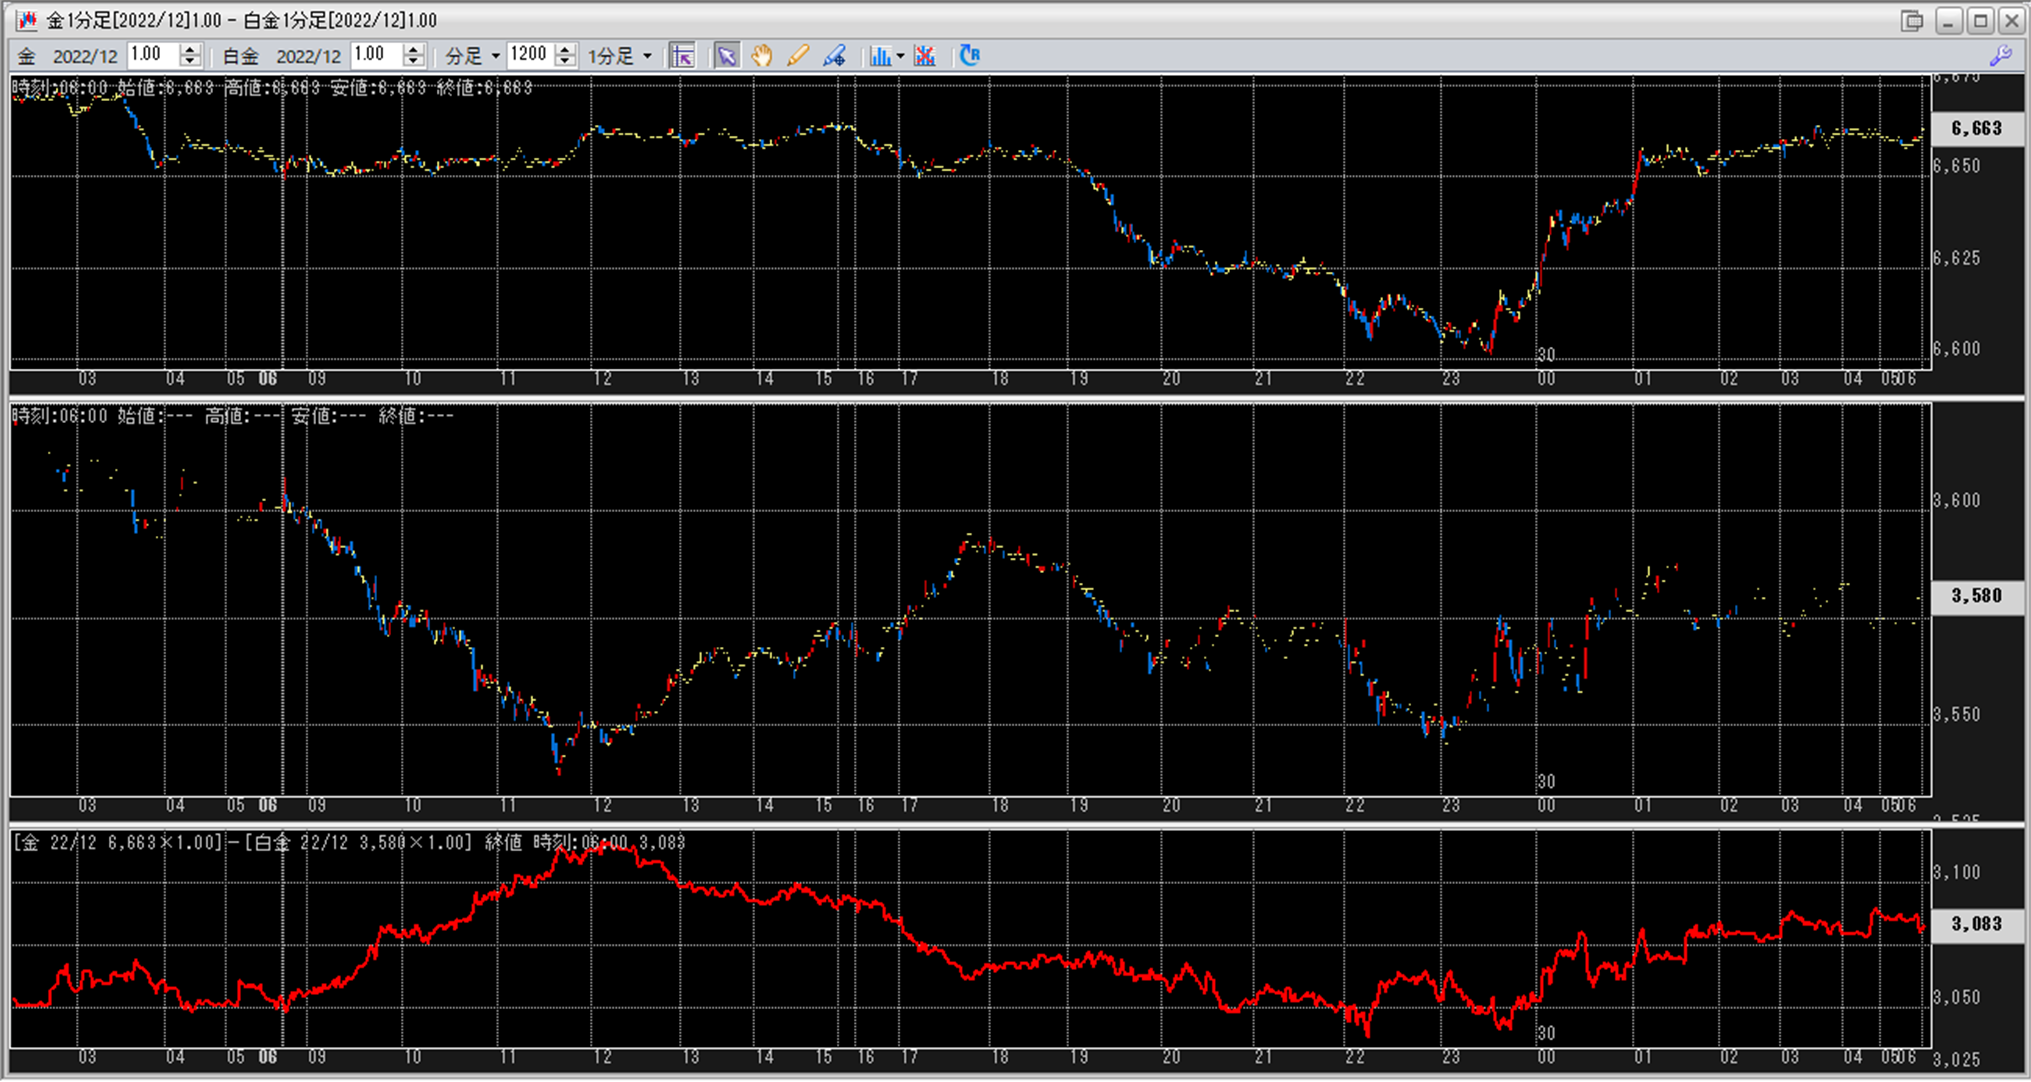Open the 1分足 interval dropdown
Image resolution: width=2031 pixels, height=1082 pixels.
click(647, 56)
